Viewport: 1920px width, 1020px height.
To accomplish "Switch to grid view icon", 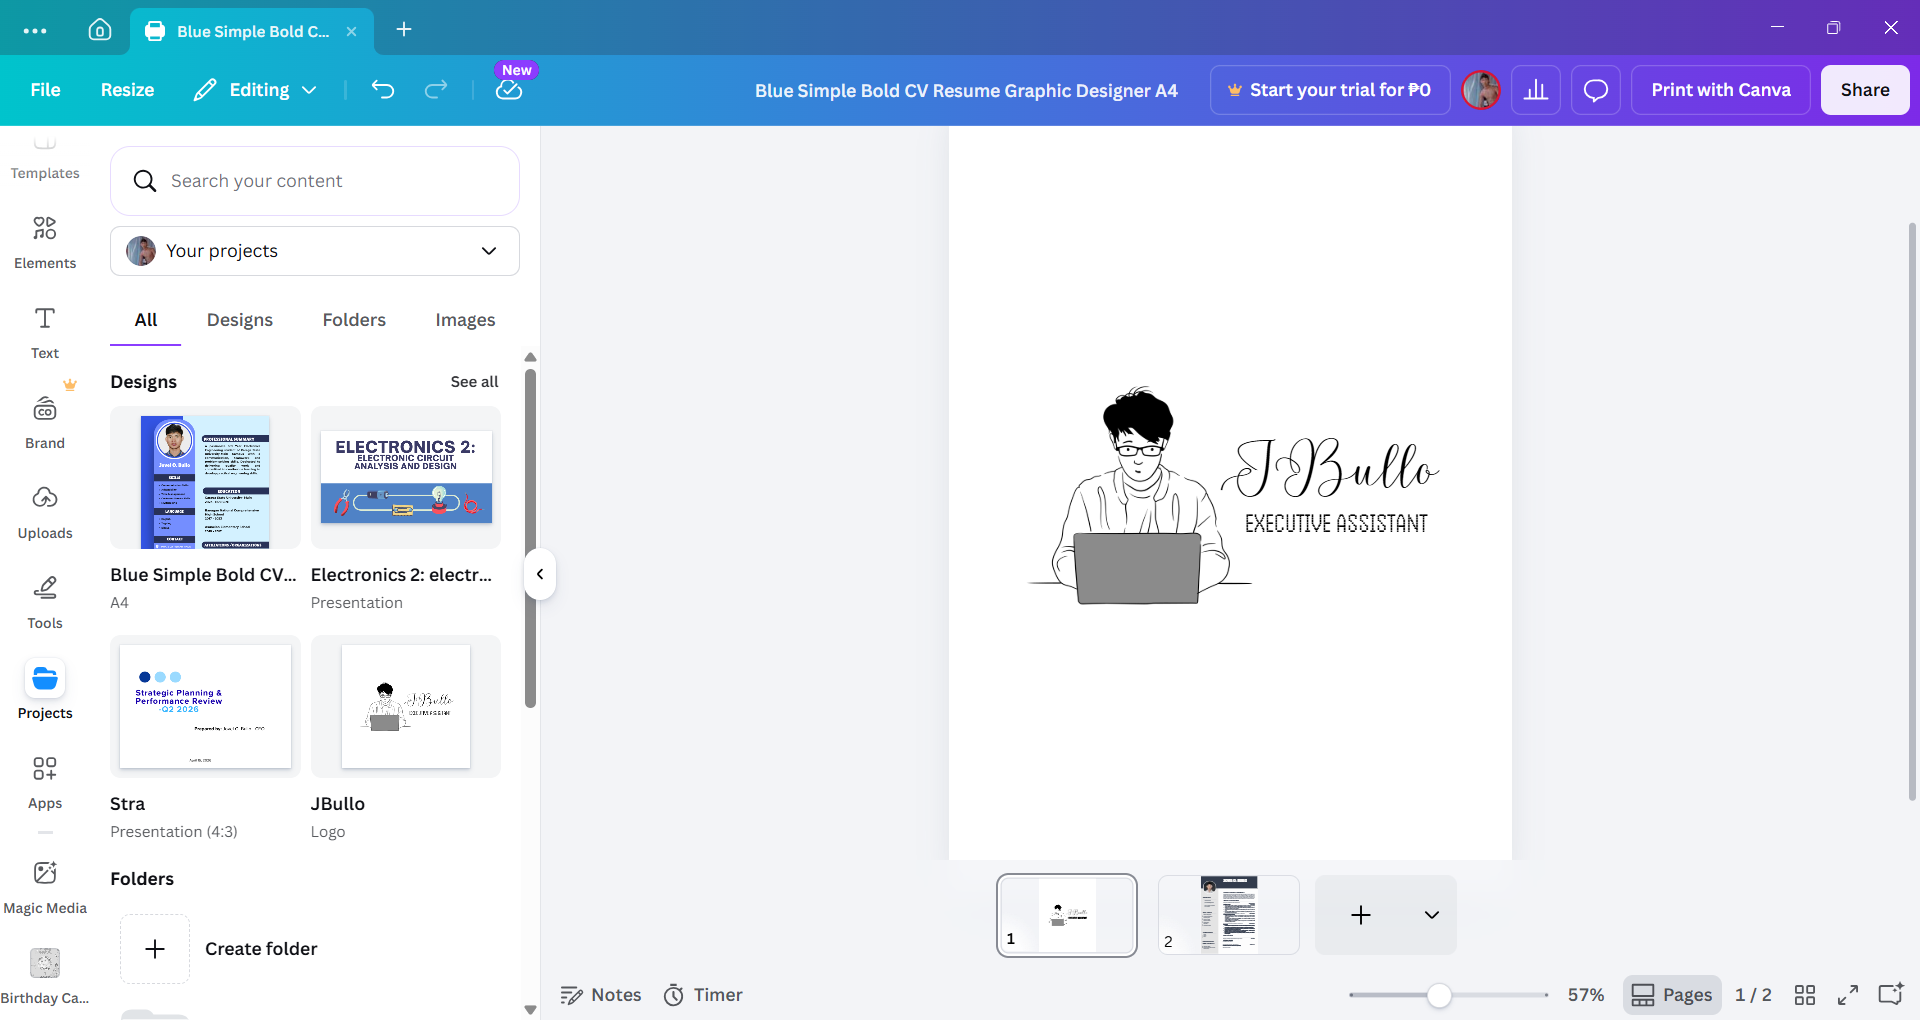I will (x=1805, y=995).
